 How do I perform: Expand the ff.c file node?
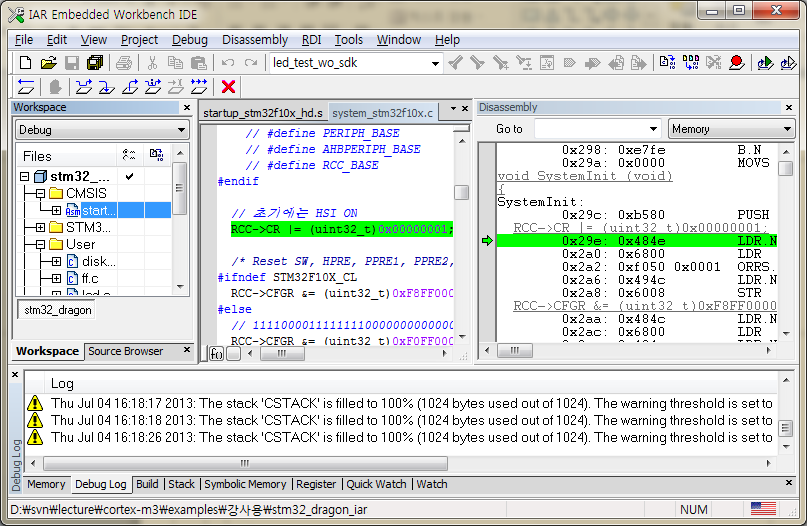tap(57, 278)
